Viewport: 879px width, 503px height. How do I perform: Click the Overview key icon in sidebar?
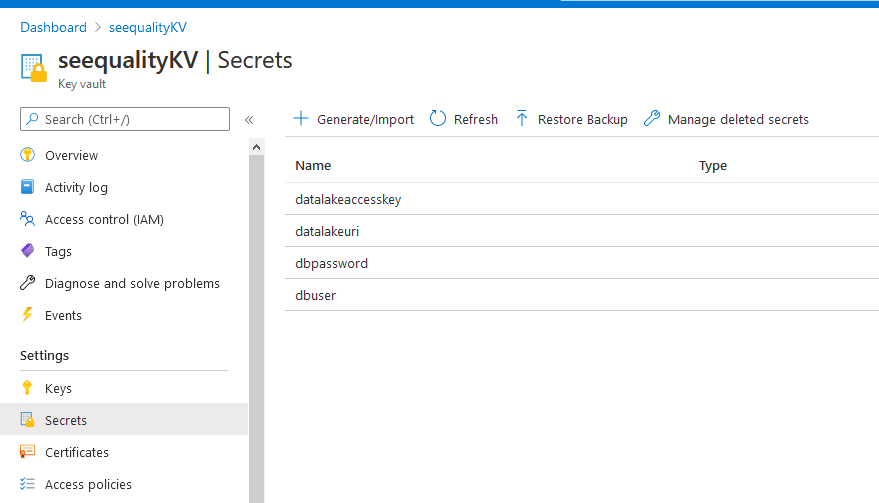pyautogui.click(x=27, y=155)
